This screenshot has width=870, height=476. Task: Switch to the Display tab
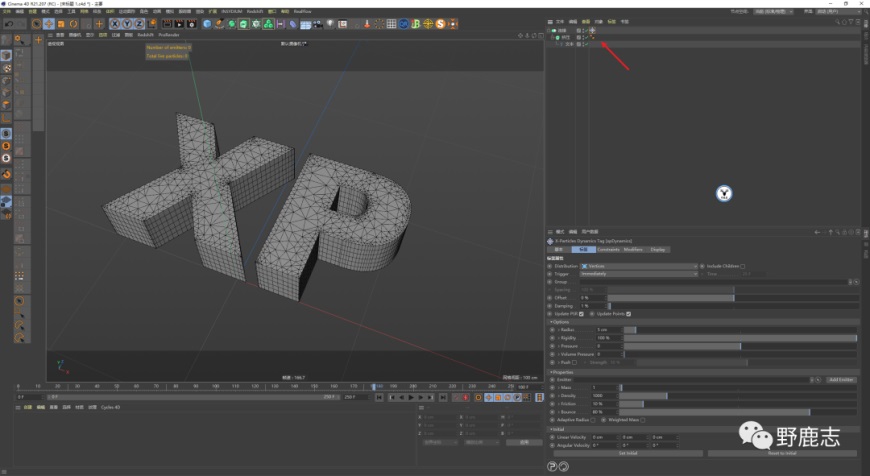[658, 250]
